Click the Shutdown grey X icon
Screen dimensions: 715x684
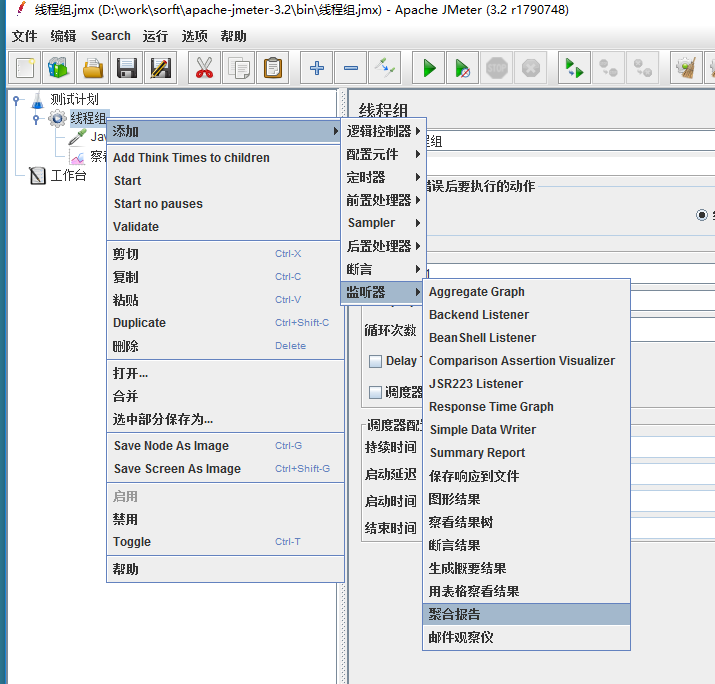[531, 68]
